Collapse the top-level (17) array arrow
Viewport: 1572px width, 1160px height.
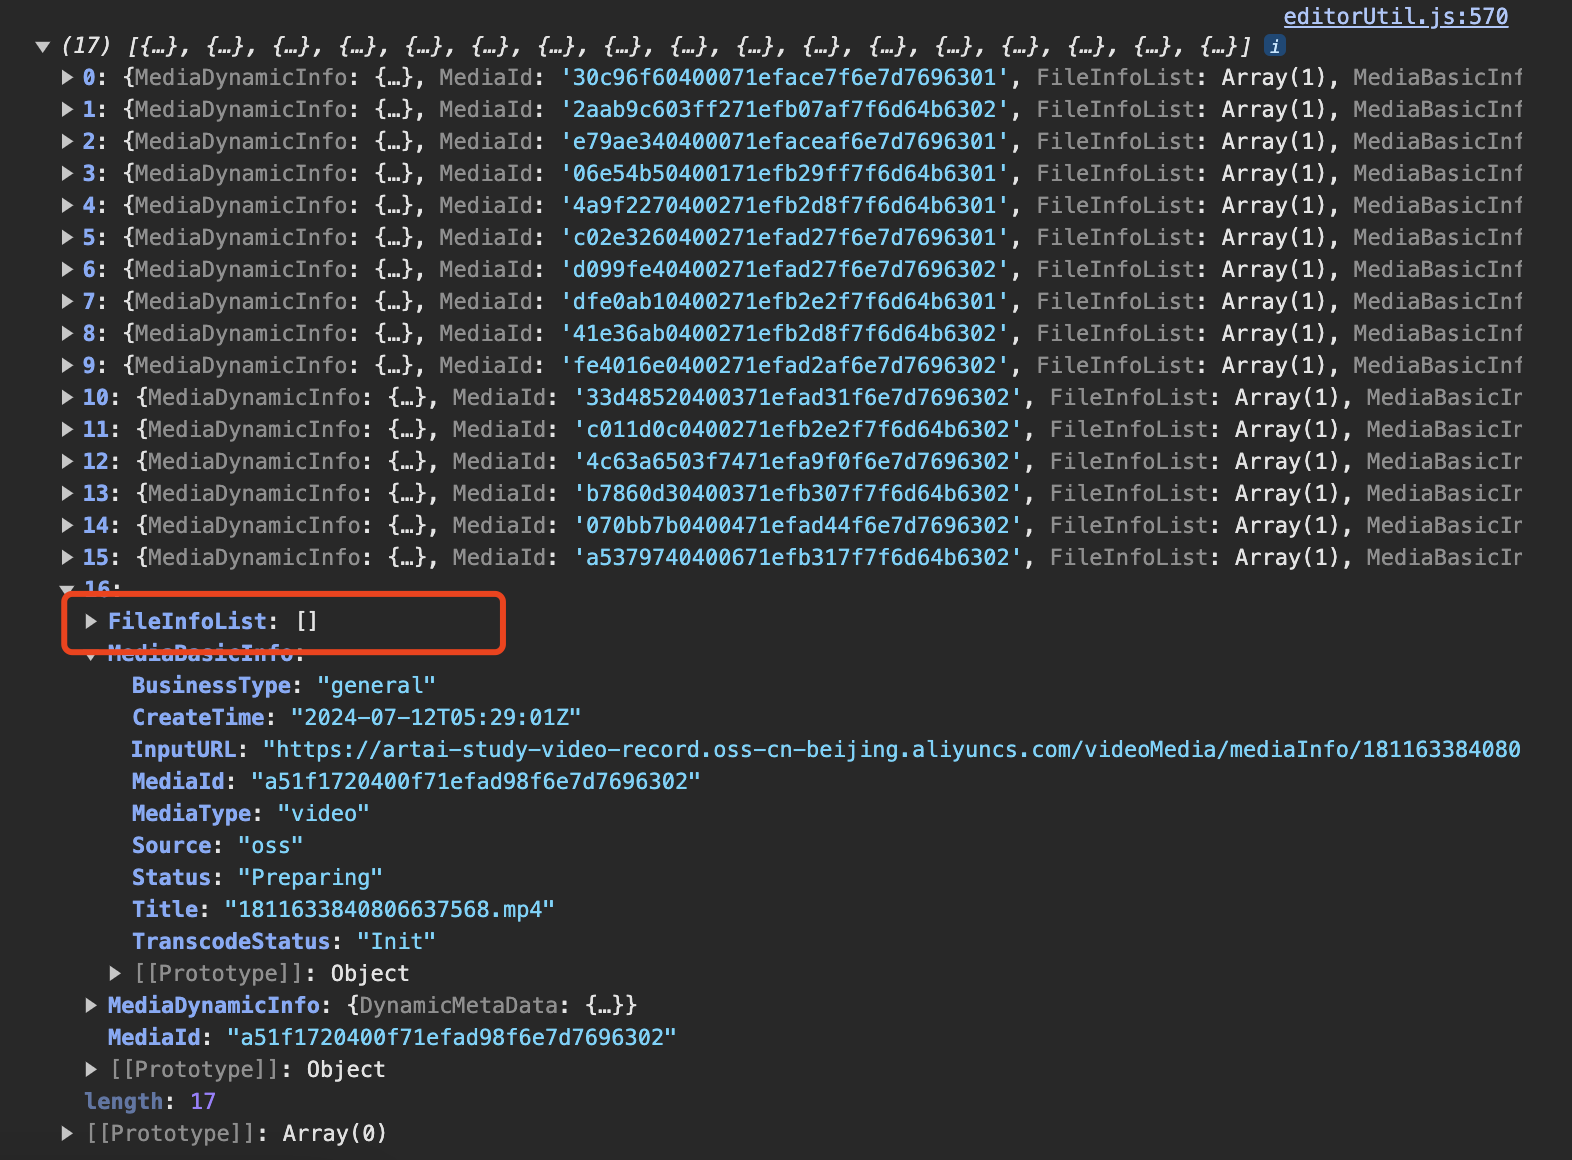point(43,46)
